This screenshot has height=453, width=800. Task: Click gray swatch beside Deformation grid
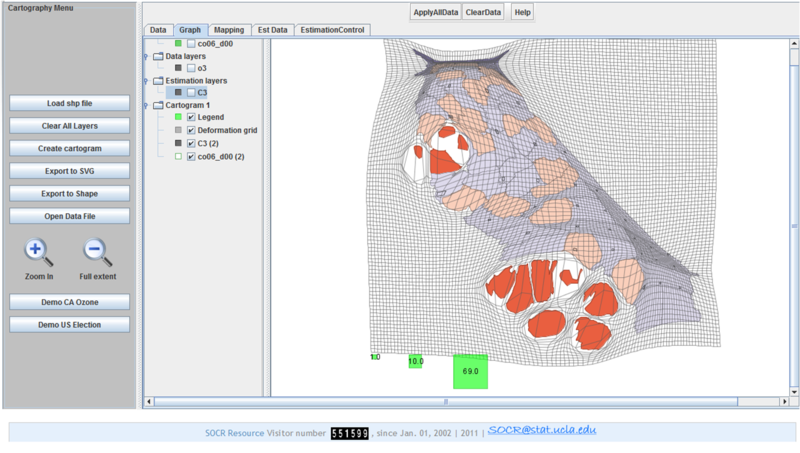click(x=178, y=130)
